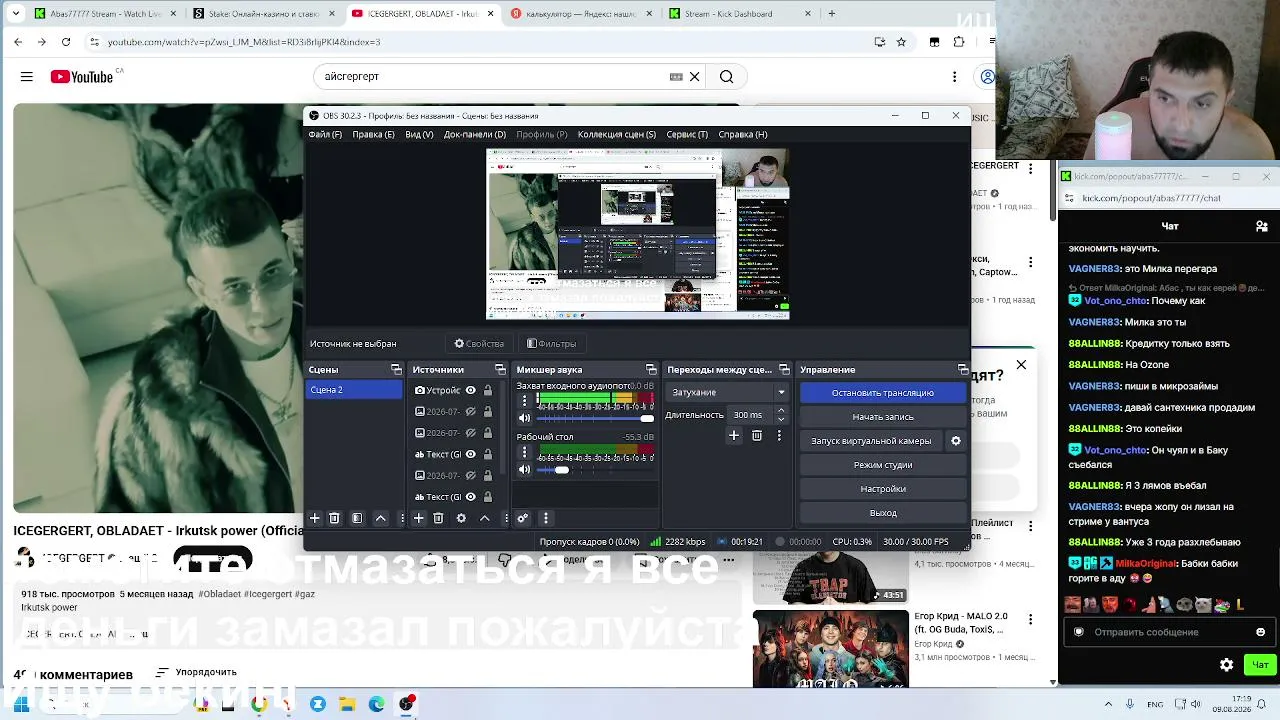This screenshot has width=1280, height=720.
Task: Open Вид menu in OBS
Action: 419,134
